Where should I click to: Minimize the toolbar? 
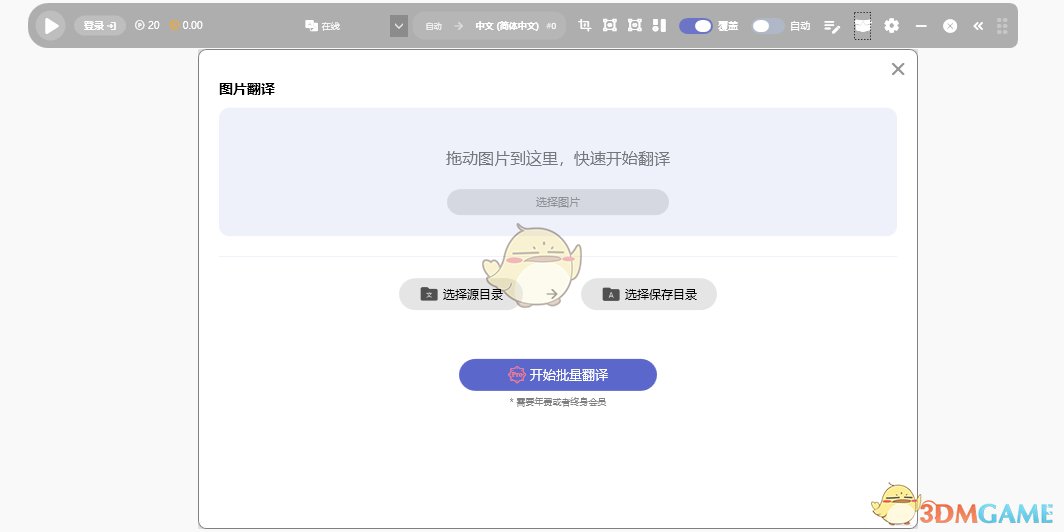(x=921, y=26)
